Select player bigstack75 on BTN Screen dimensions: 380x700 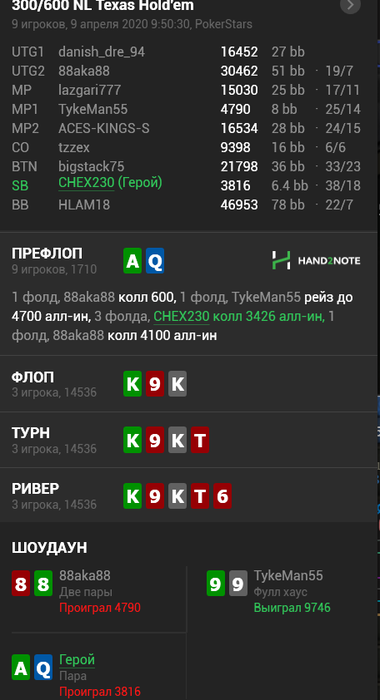pos(91,167)
